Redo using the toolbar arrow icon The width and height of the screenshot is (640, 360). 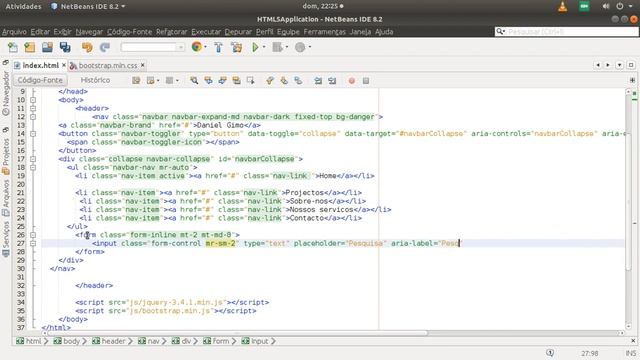(105, 47)
